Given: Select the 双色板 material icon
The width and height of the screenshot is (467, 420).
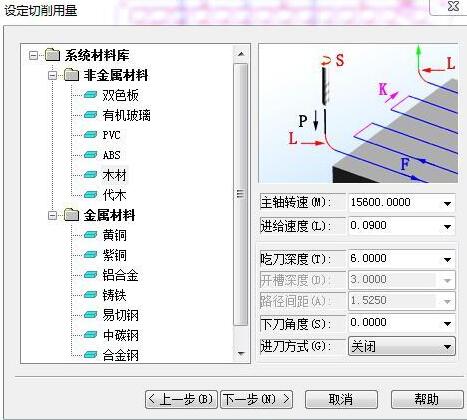Looking at the screenshot, I should tap(90, 95).
